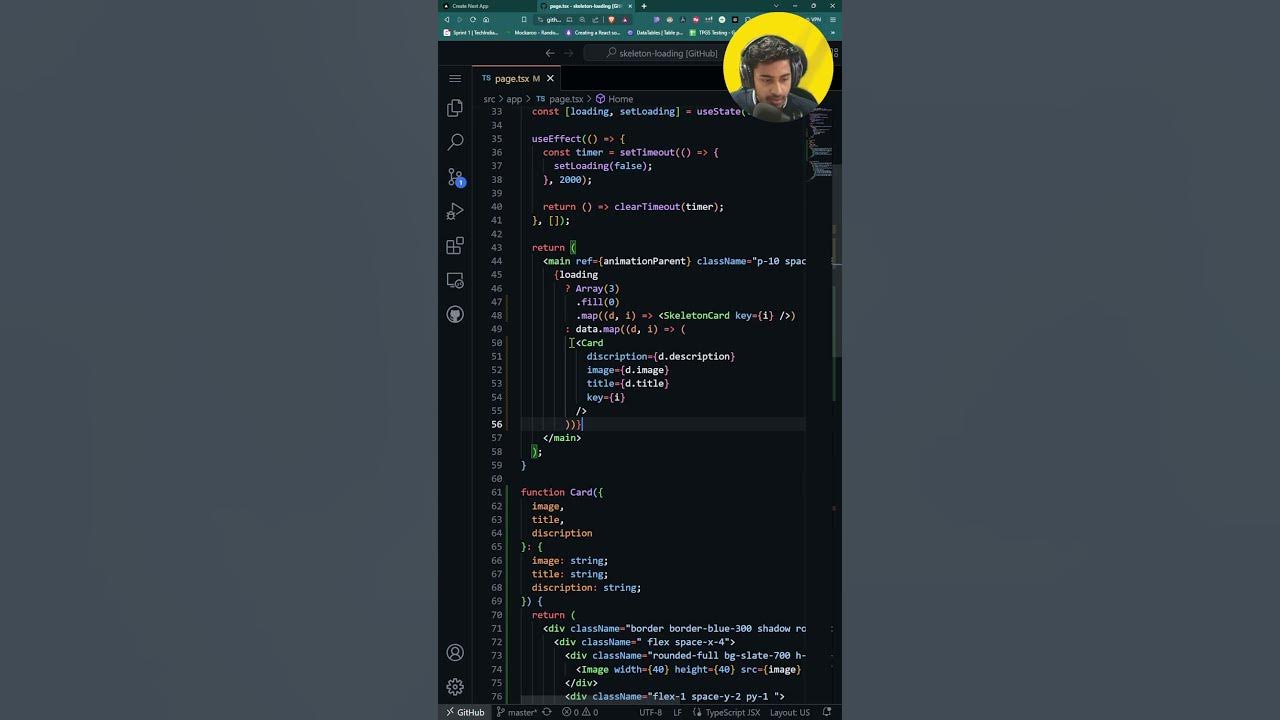Click function Card declaration on line 61
The width and height of the screenshot is (1280, 720).
coord(556,492)
